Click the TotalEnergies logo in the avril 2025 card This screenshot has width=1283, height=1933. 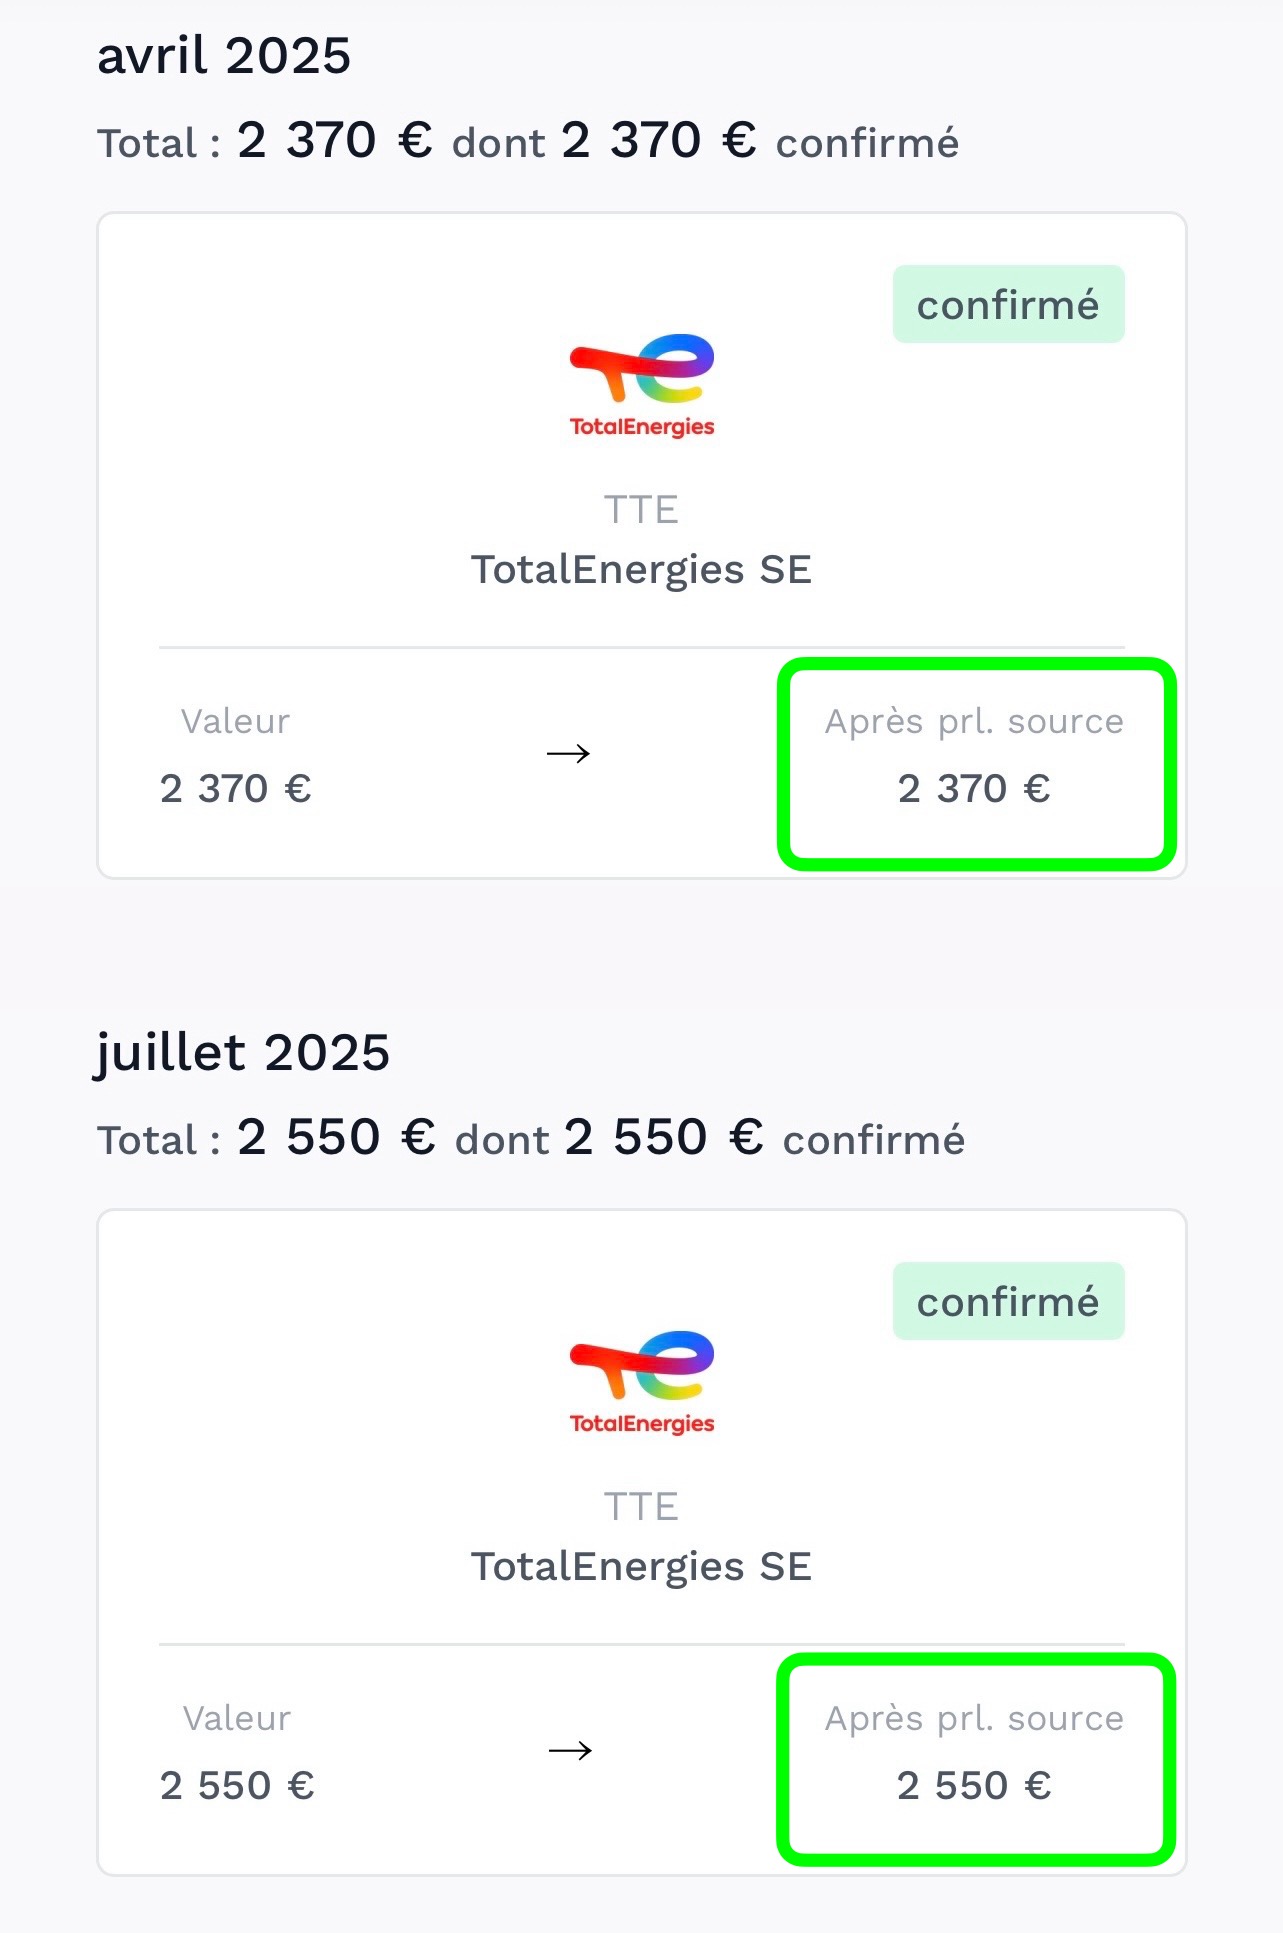coord(642,385)
